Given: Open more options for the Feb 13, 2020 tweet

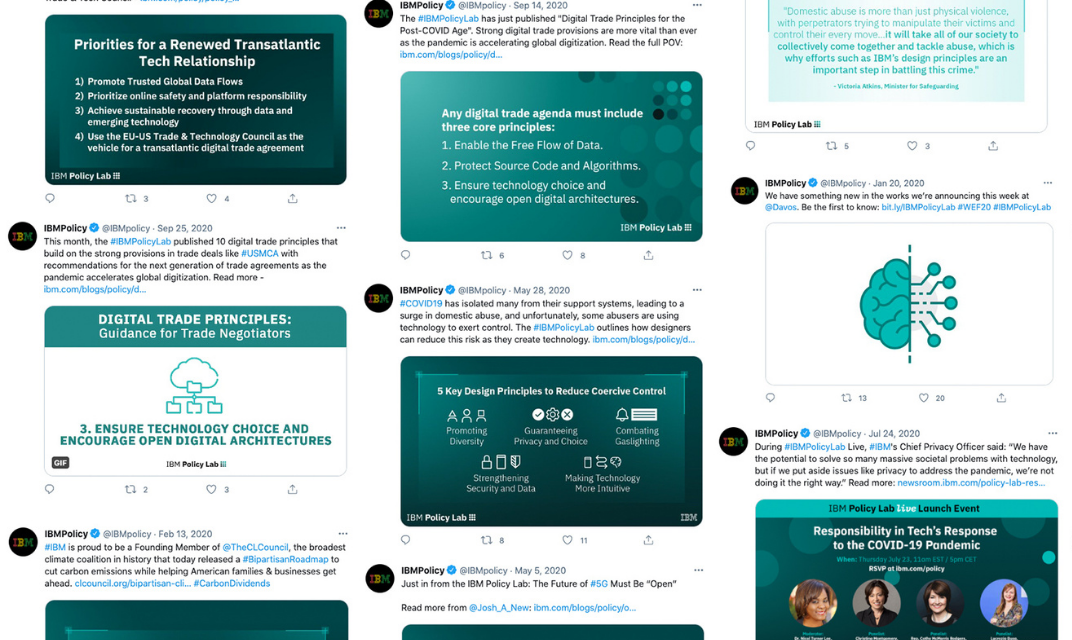Looking at the screenshot, I should click(343, 533).
